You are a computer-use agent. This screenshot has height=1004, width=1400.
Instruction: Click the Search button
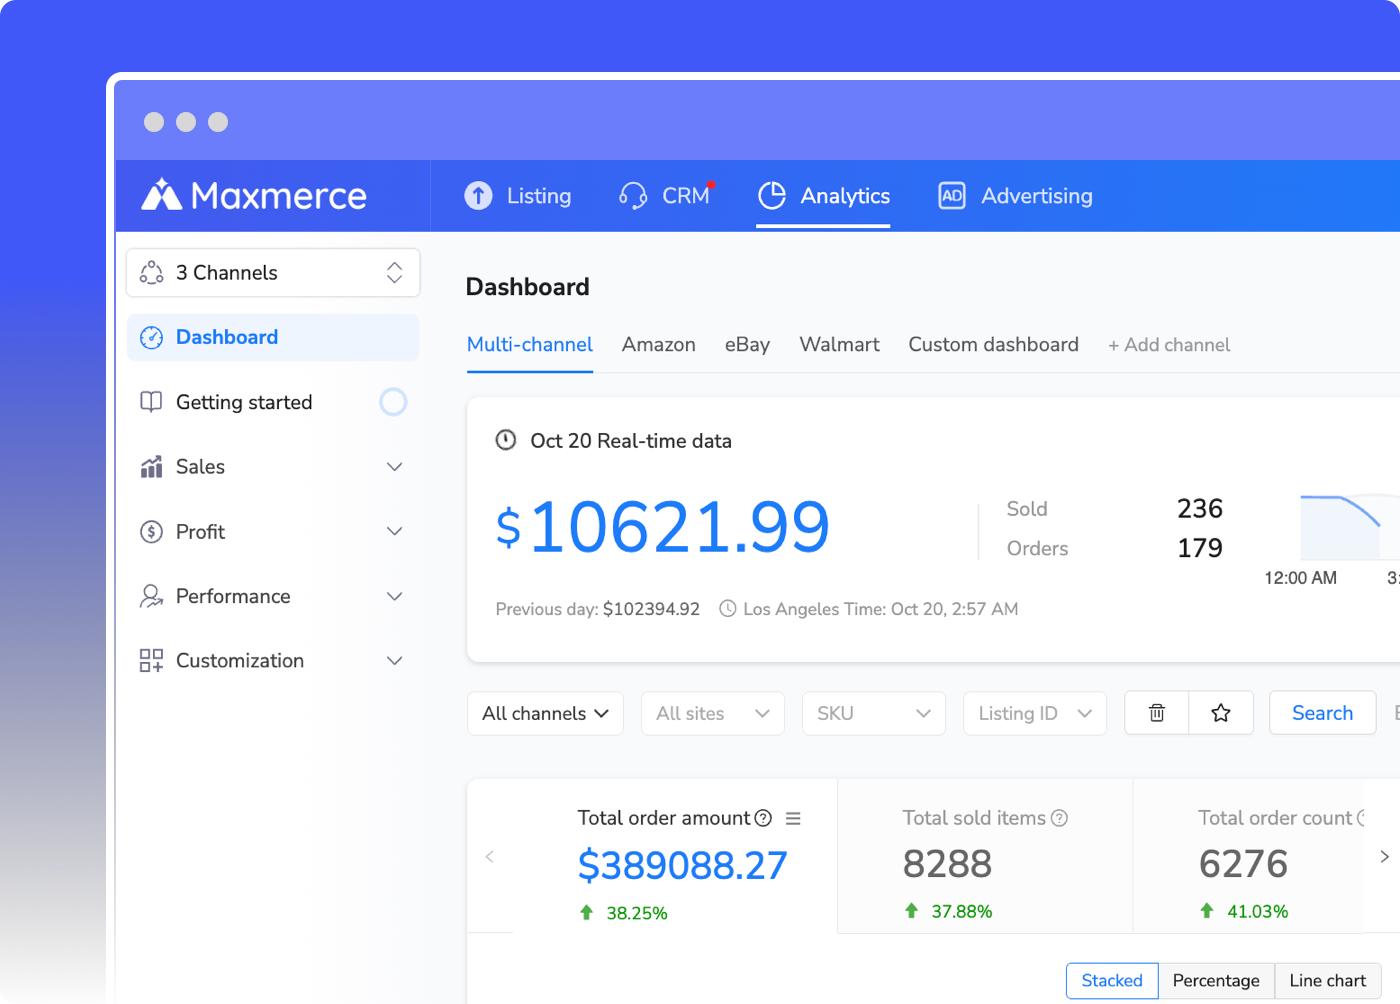click(x=1321, y=713)
